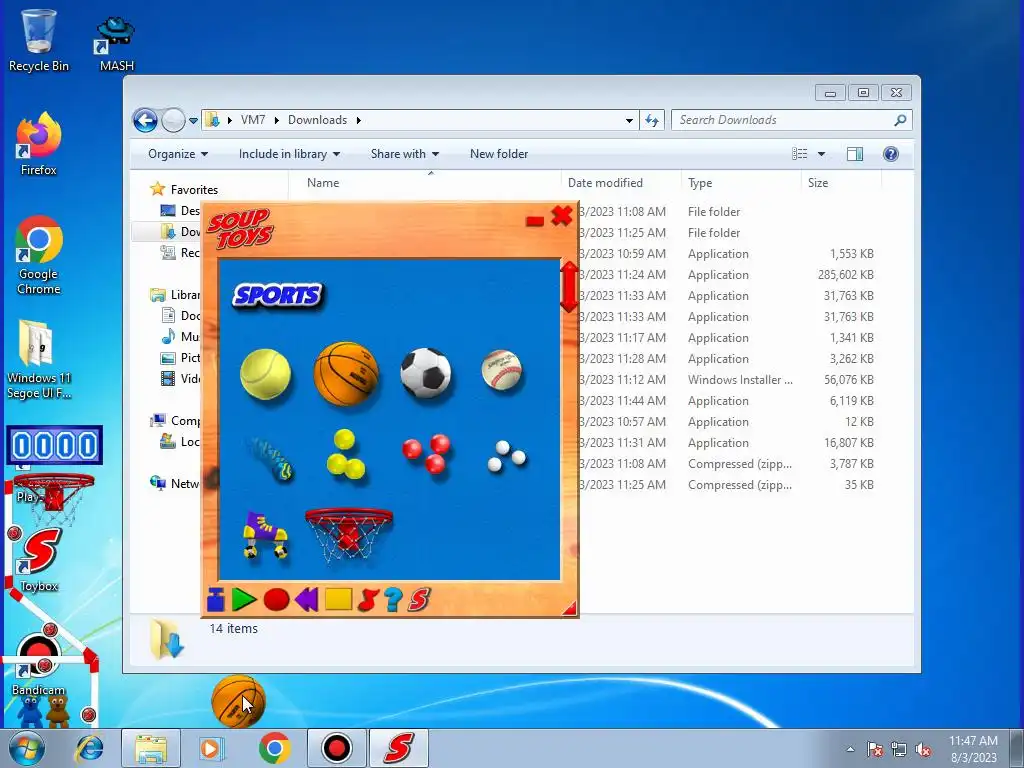Open the Firefox desktop shortcut
The width and height of the screenshot is (1024, 768).
pos(39,144)
